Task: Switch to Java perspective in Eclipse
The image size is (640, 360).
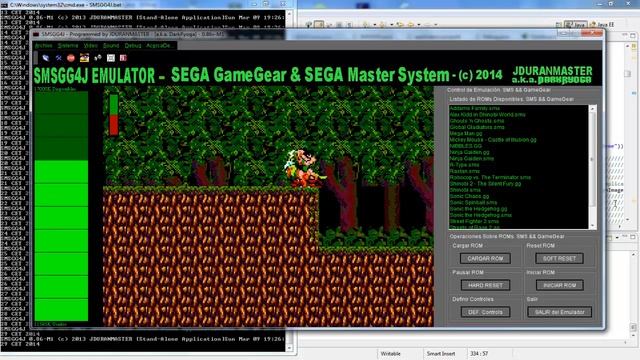Action: click(576, 25)
